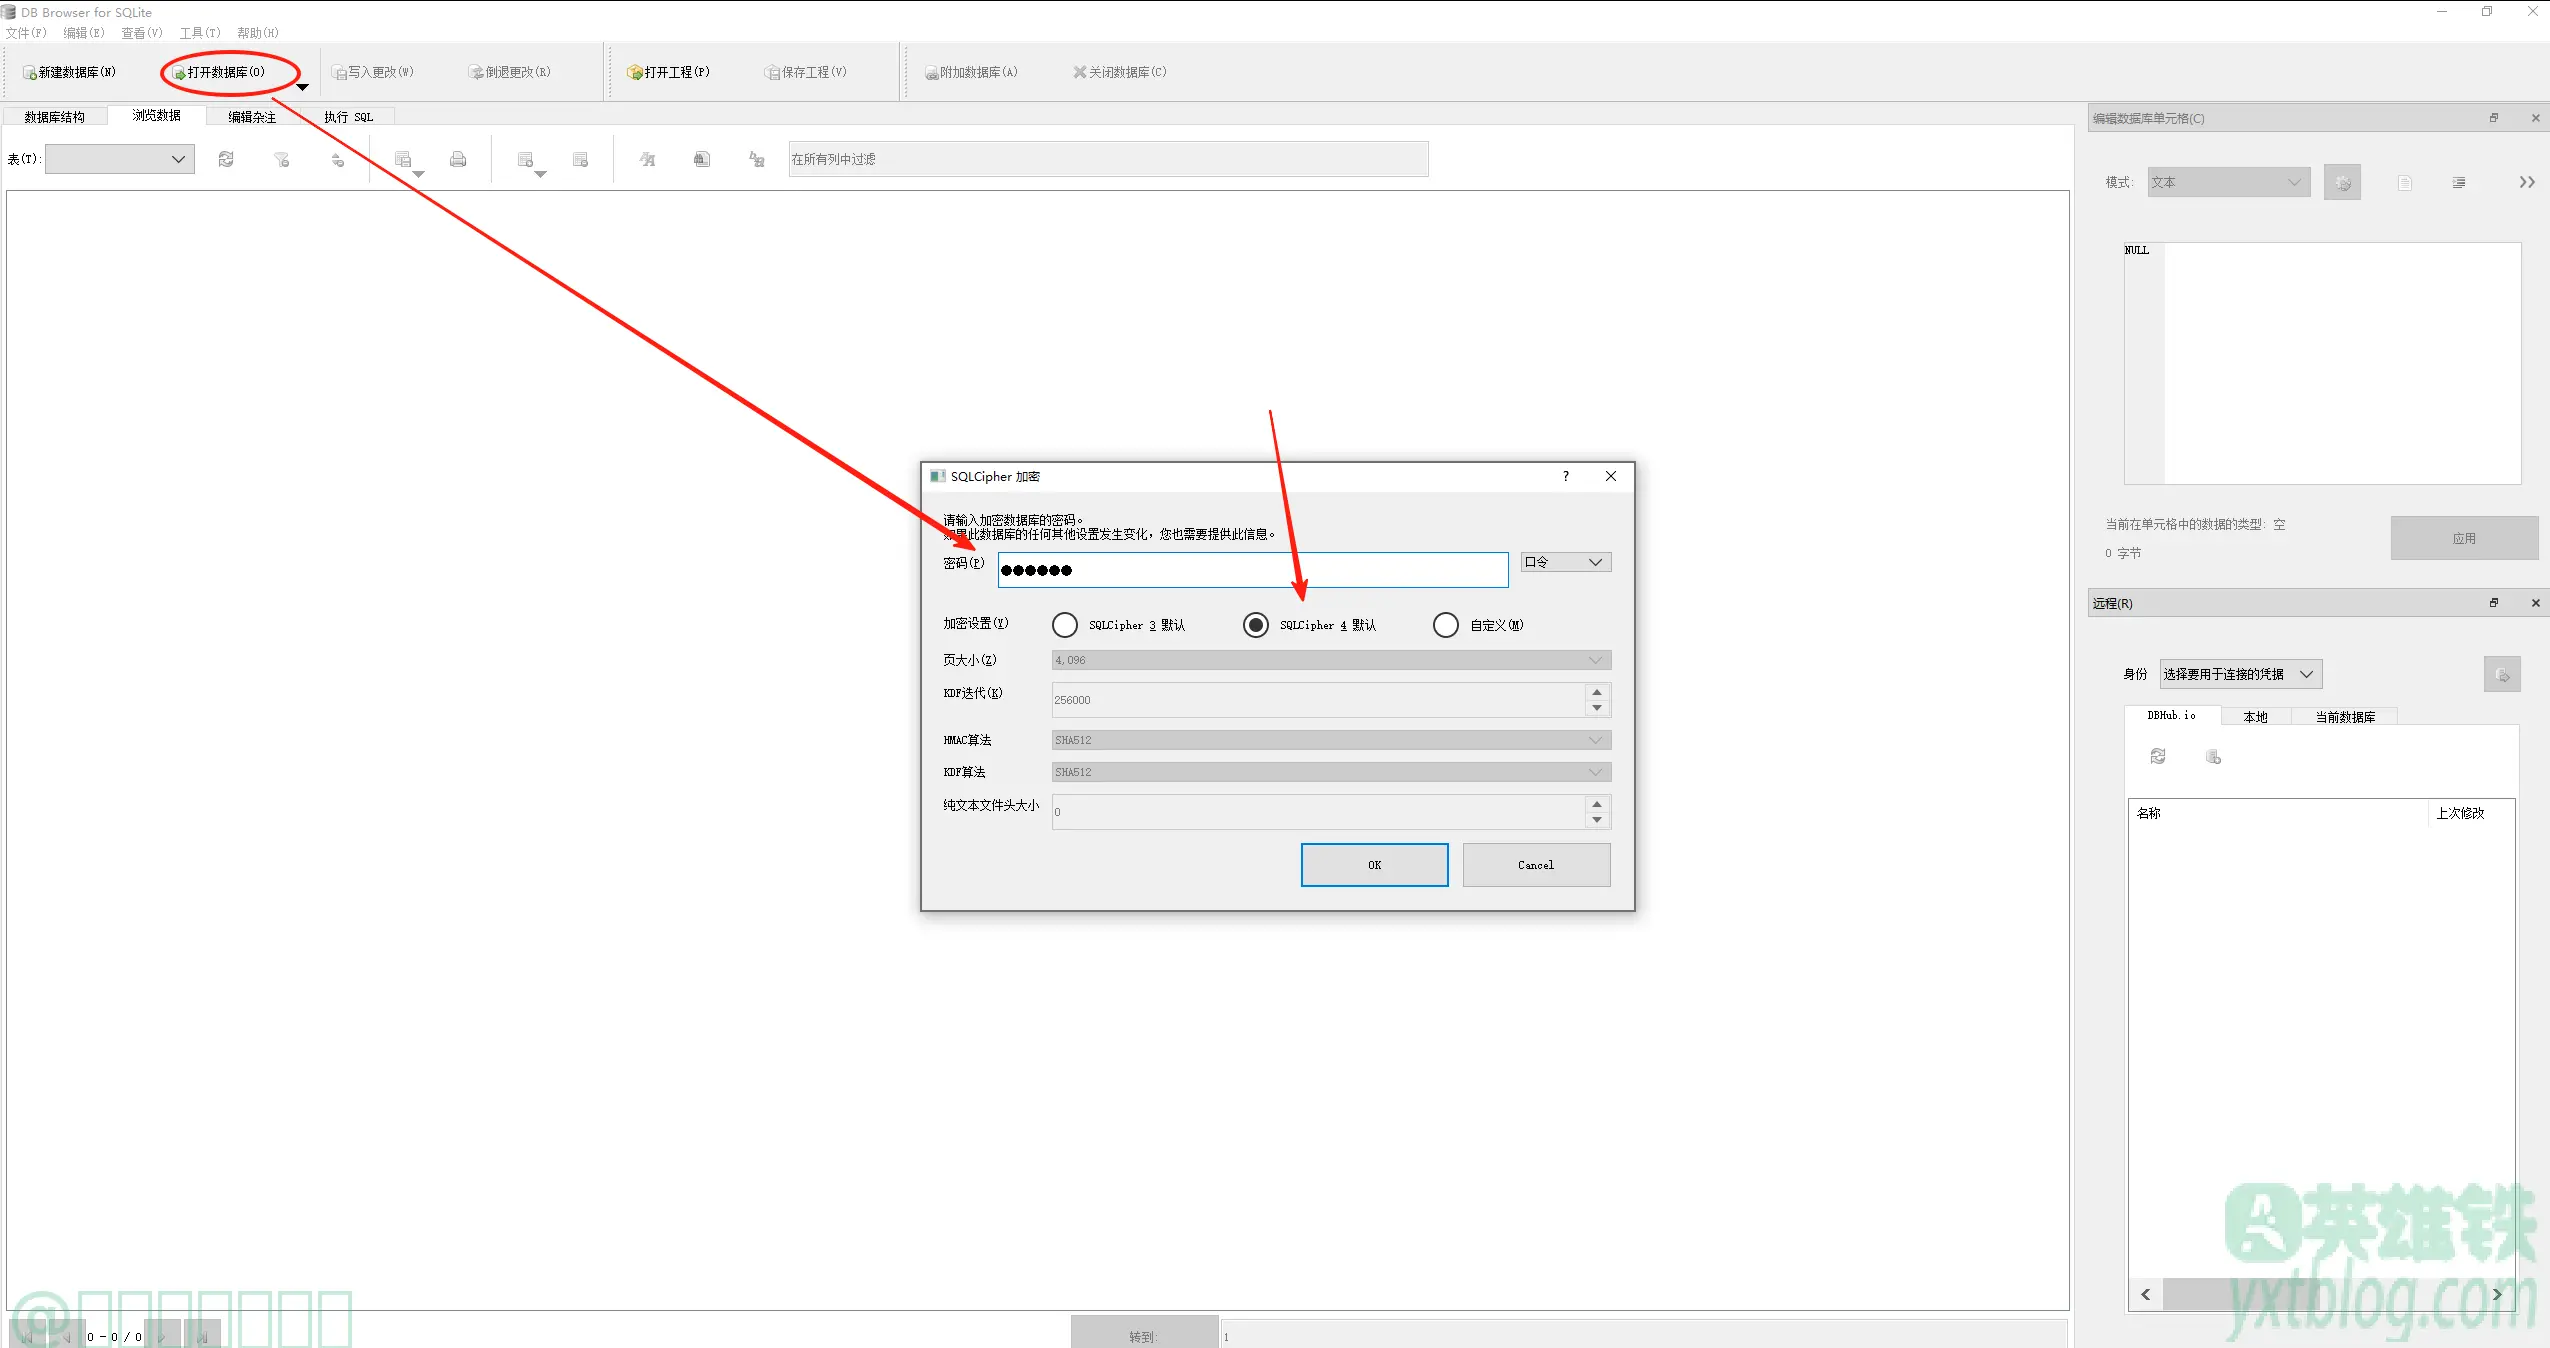Image resolution: width=2550 pixels, height=1348 pixels.
Task: Open the View (查看) menu
Action: [142, 33]
